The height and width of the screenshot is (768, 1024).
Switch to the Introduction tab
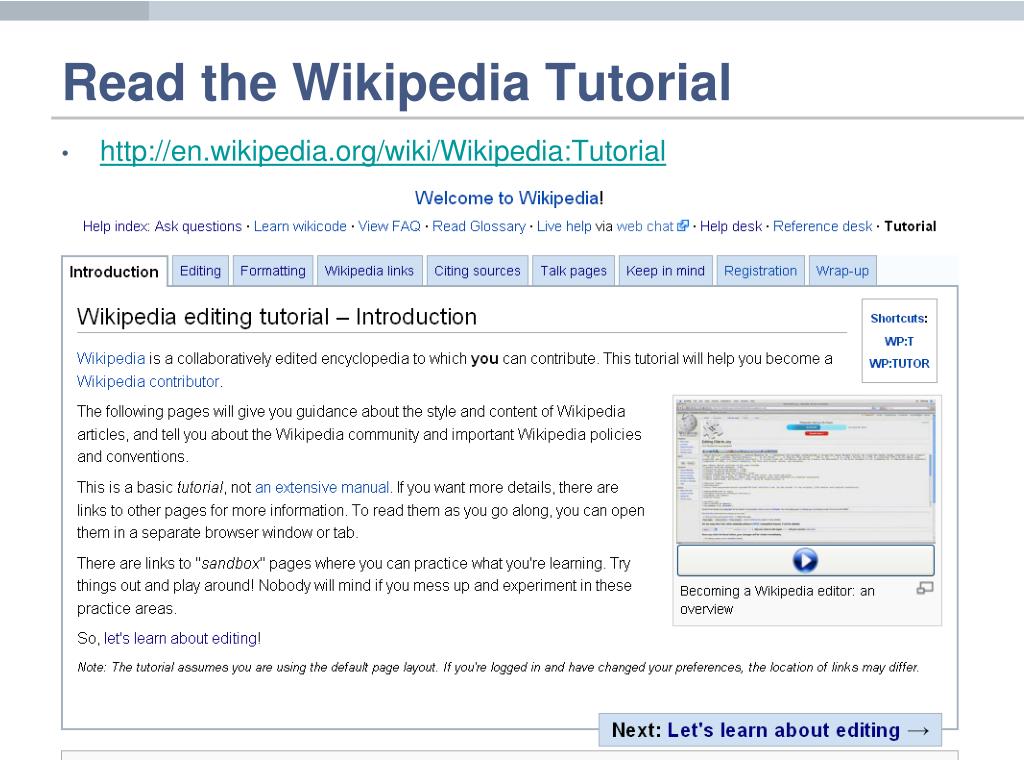114,272
